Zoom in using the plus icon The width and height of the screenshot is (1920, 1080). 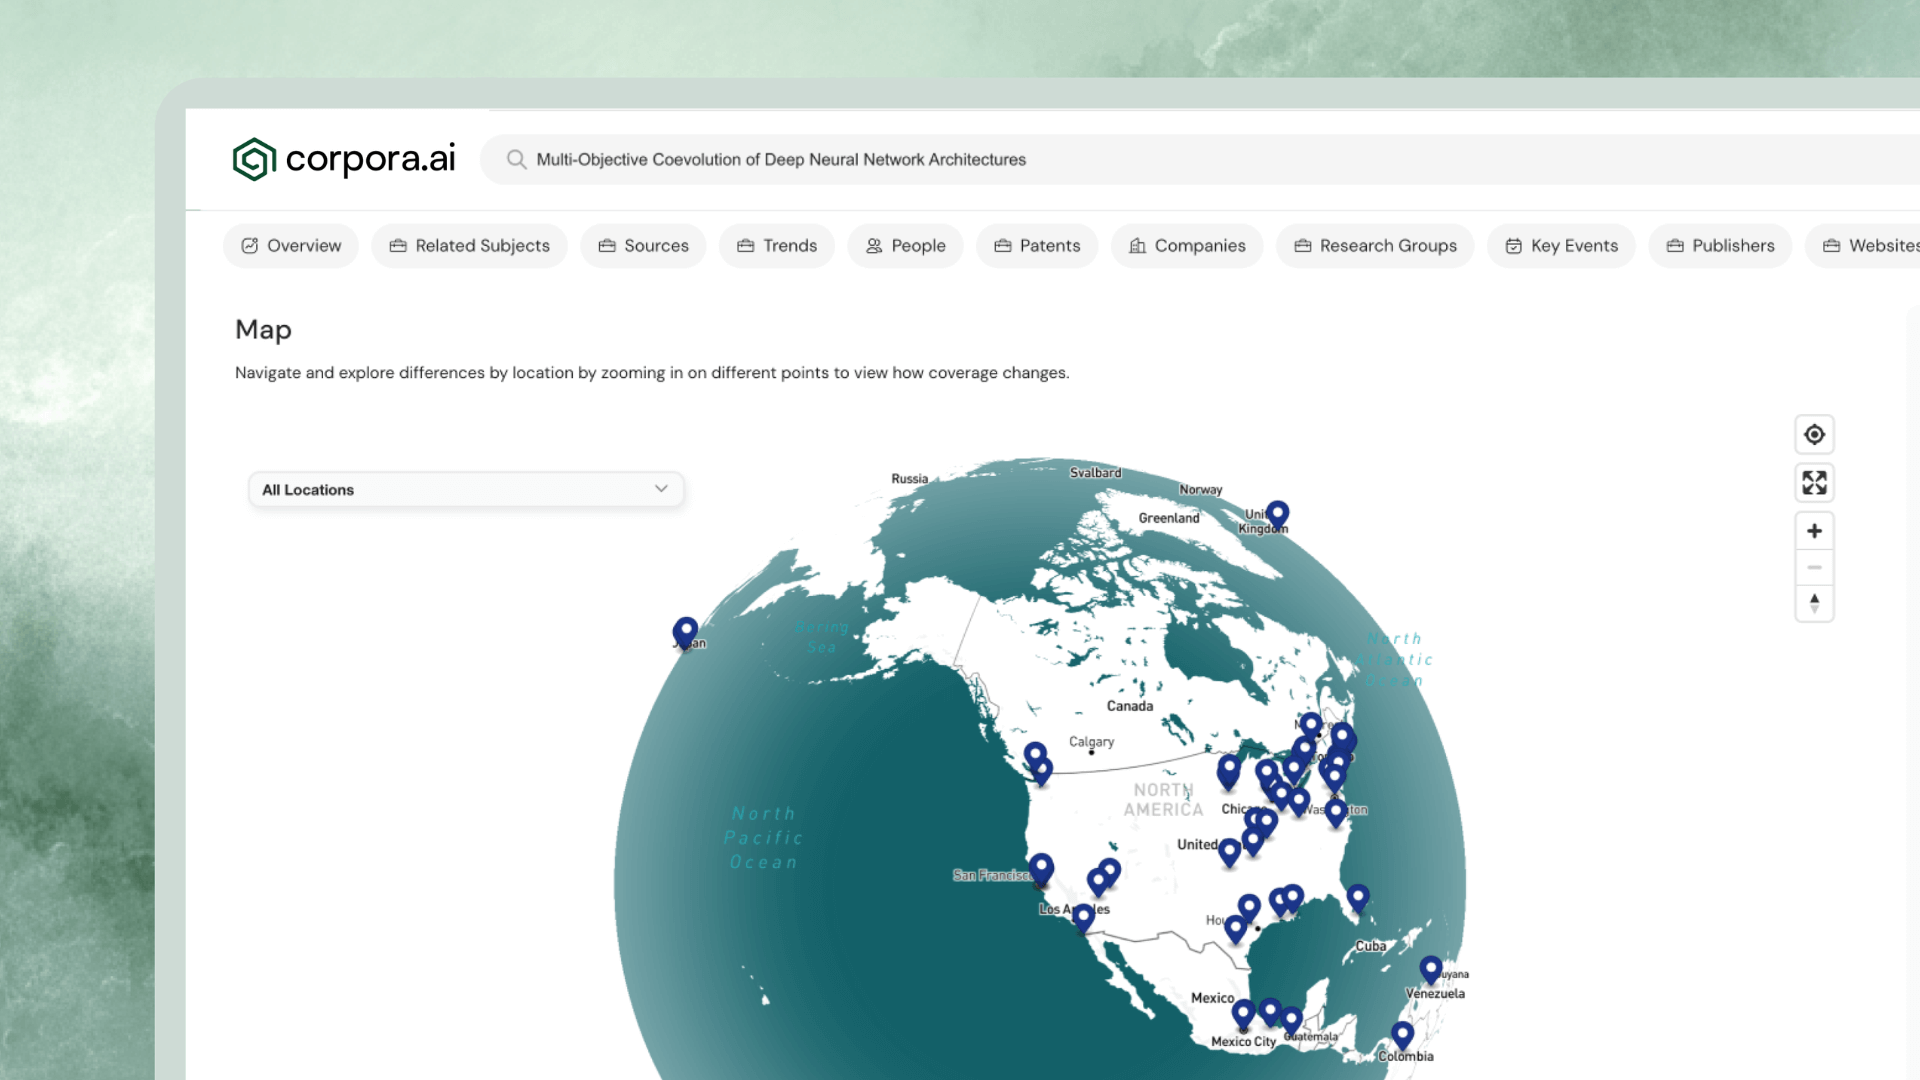pyautogui.click(x=1814, y=530)
